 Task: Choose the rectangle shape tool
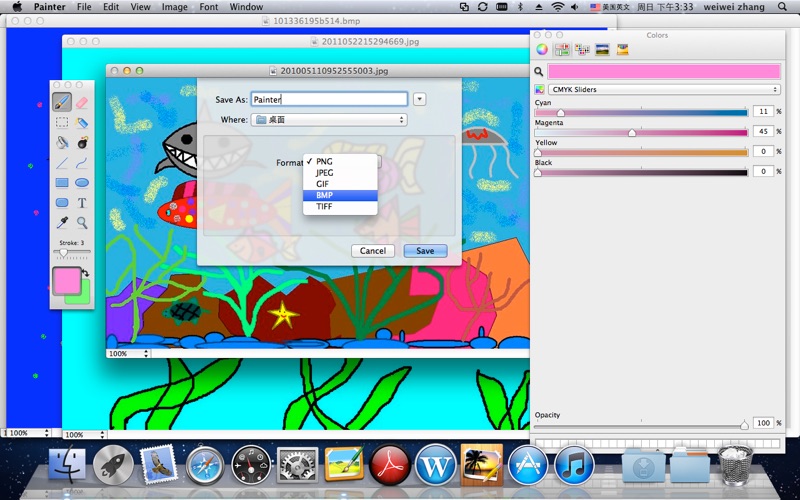coord(62,183)
